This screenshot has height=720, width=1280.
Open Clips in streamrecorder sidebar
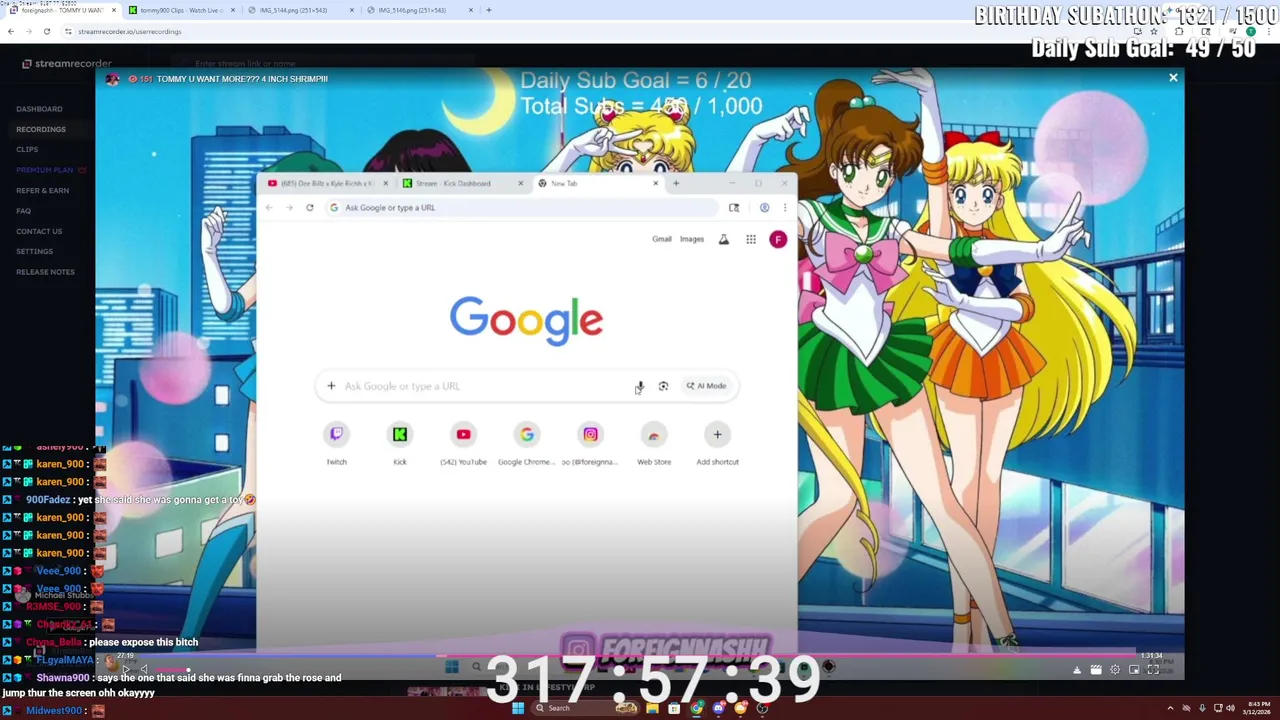pyautogui.click(x=27, y=150)
